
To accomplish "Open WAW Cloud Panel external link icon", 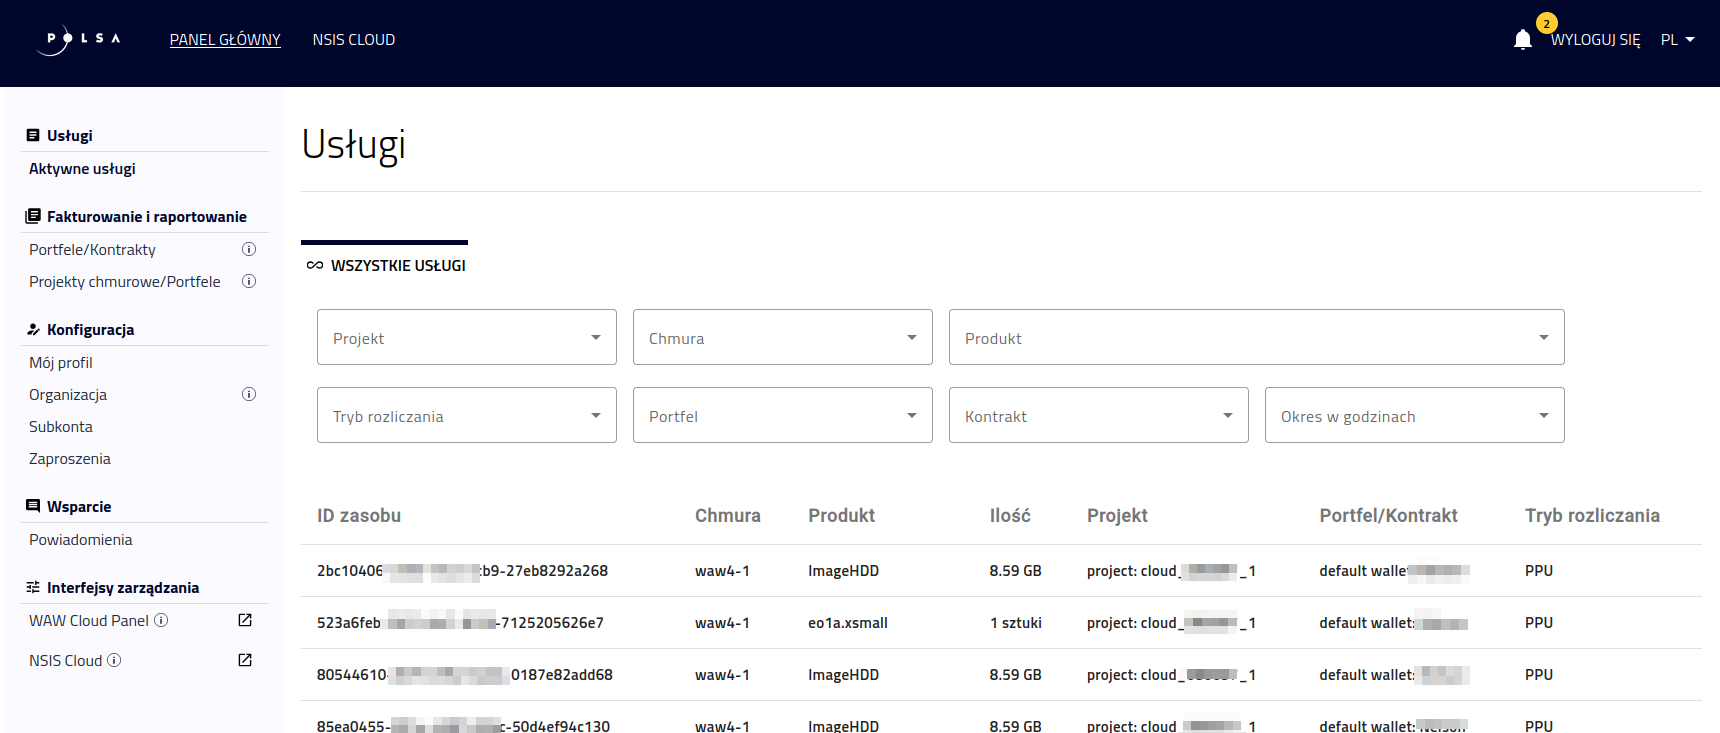I will pyautogui.click(x=245, y=620).
